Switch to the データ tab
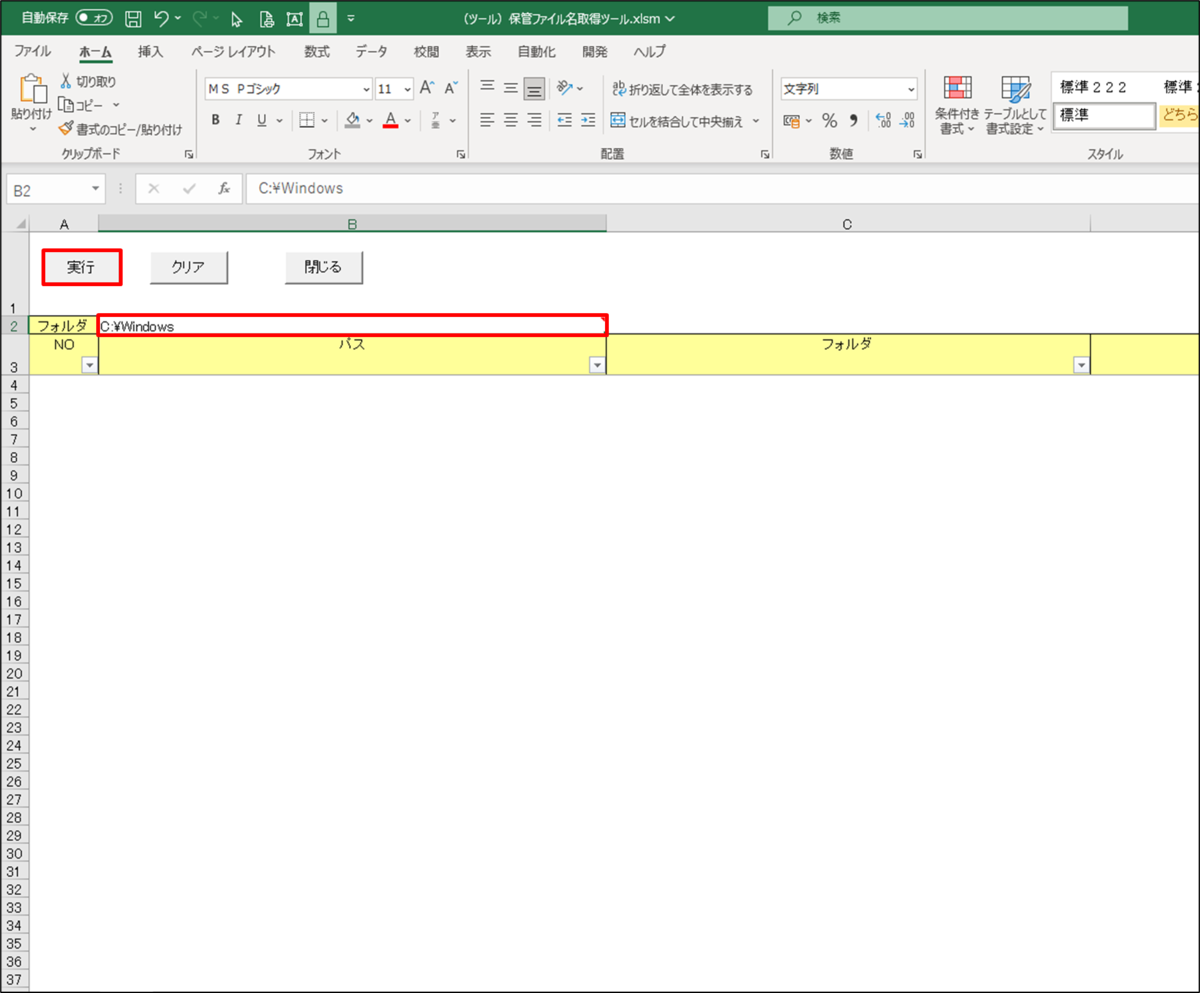Viewport: 1200px width, 993px height. coord(371,51)
